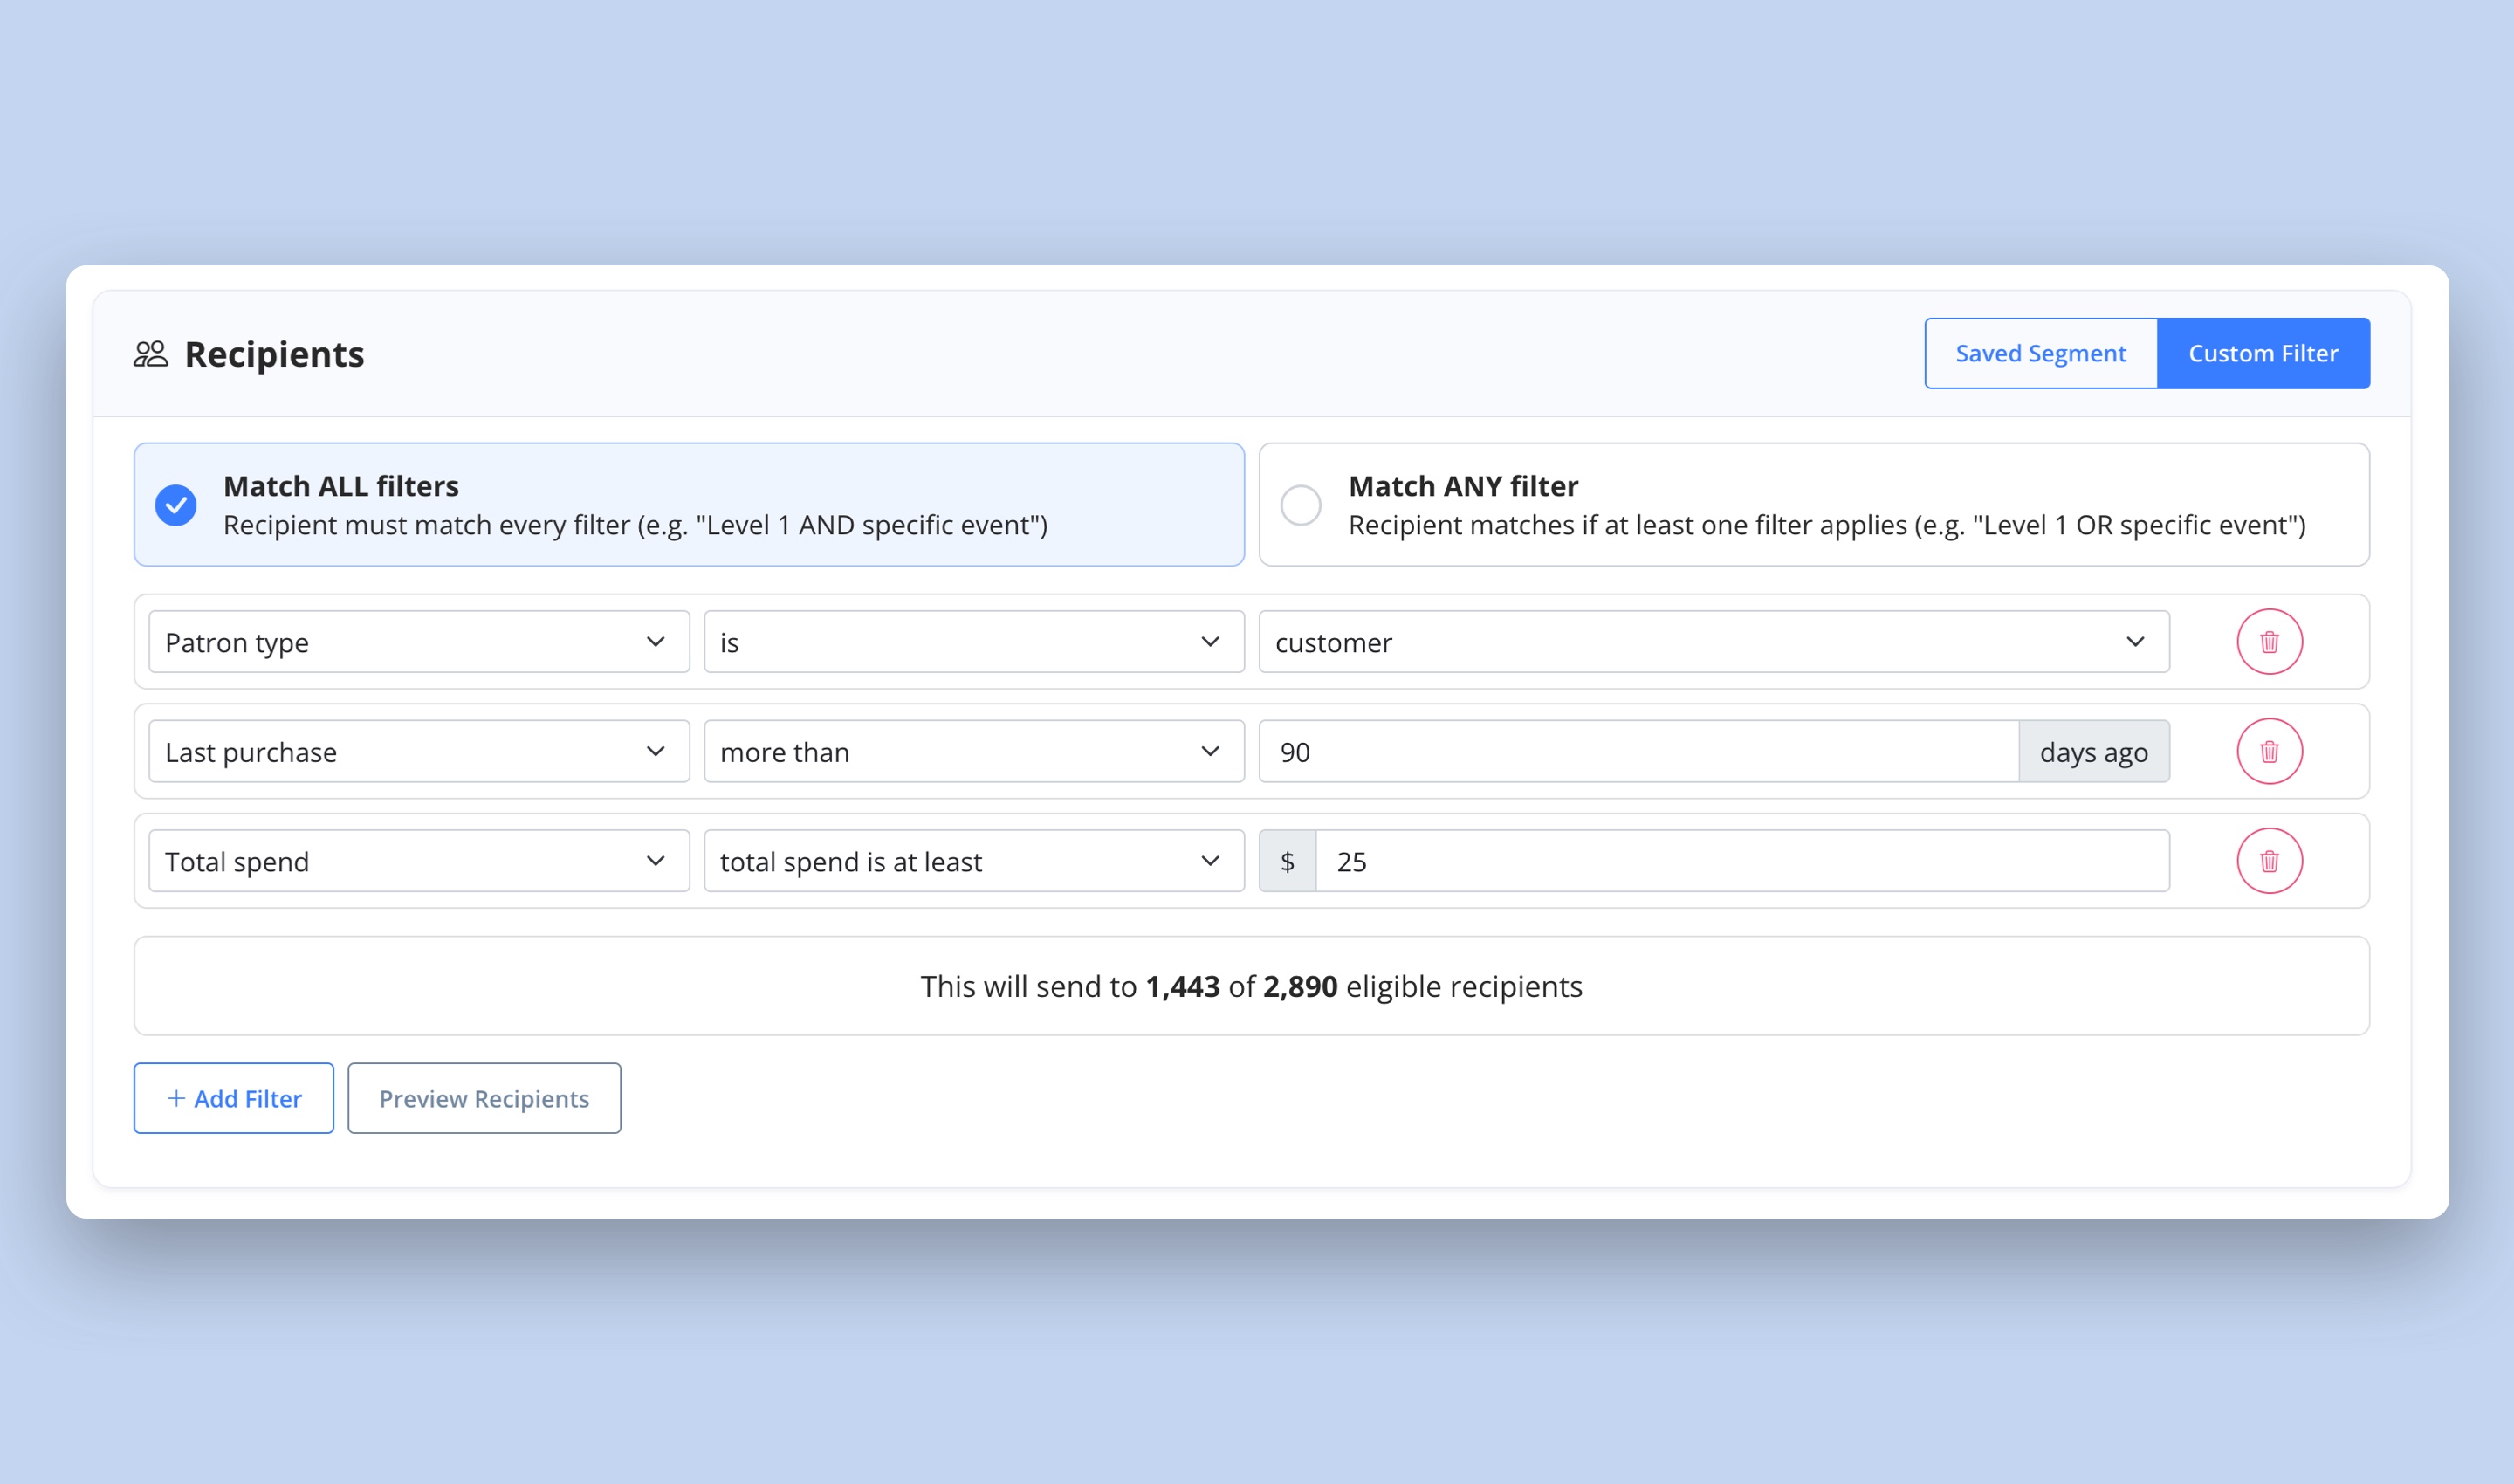This screenshot has height=1484, width=2514.
Task: Click the dollar sign prefix
Action: [1287, 861]
